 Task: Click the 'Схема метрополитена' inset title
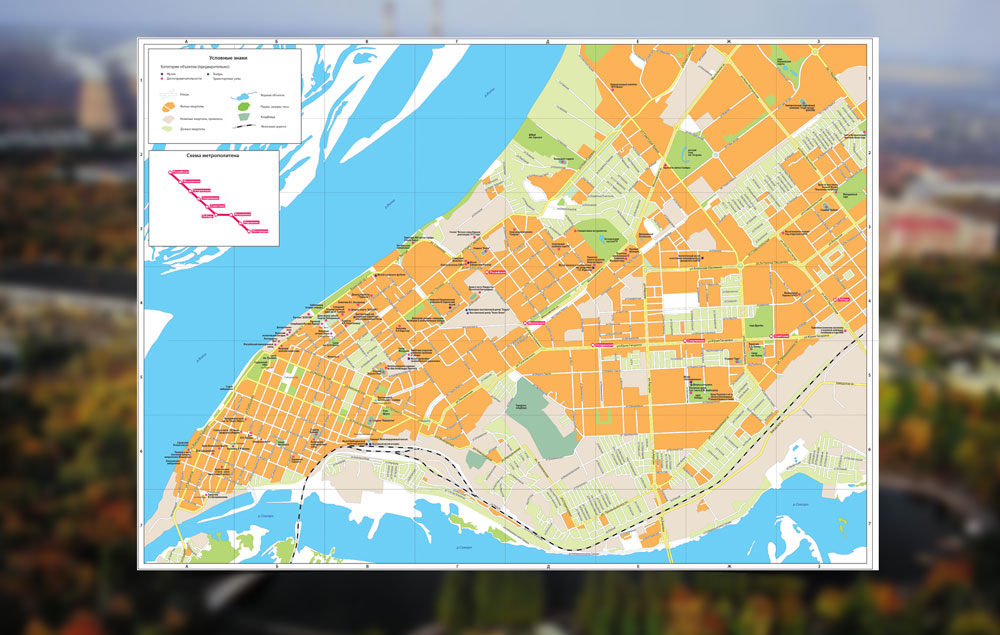click(212, 156)
